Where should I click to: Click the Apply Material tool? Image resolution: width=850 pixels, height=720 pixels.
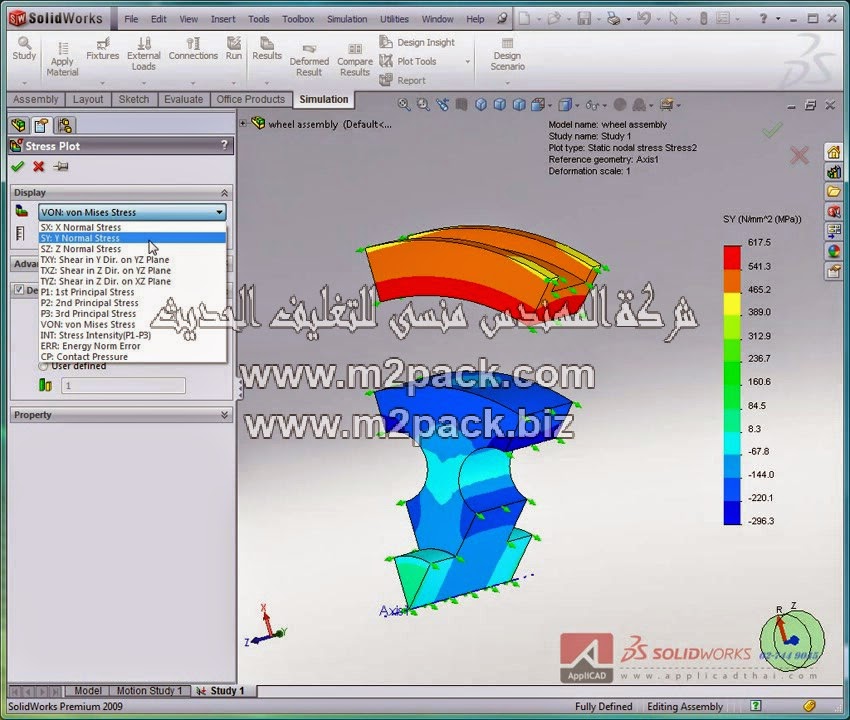click(62, 59)
